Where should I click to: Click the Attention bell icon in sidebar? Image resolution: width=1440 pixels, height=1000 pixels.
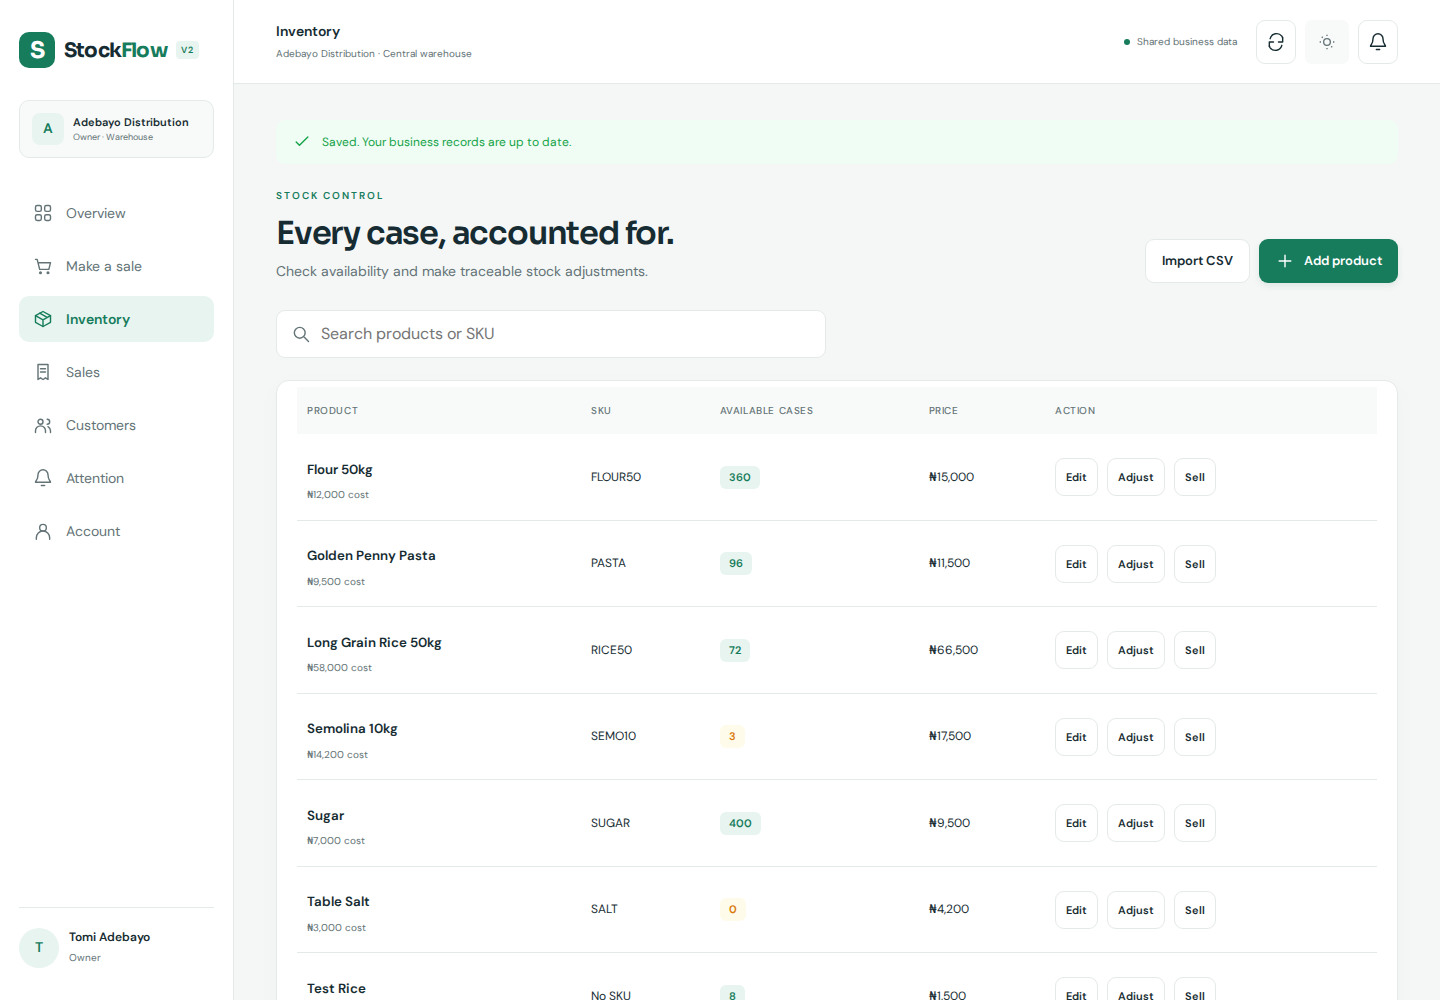43,478
